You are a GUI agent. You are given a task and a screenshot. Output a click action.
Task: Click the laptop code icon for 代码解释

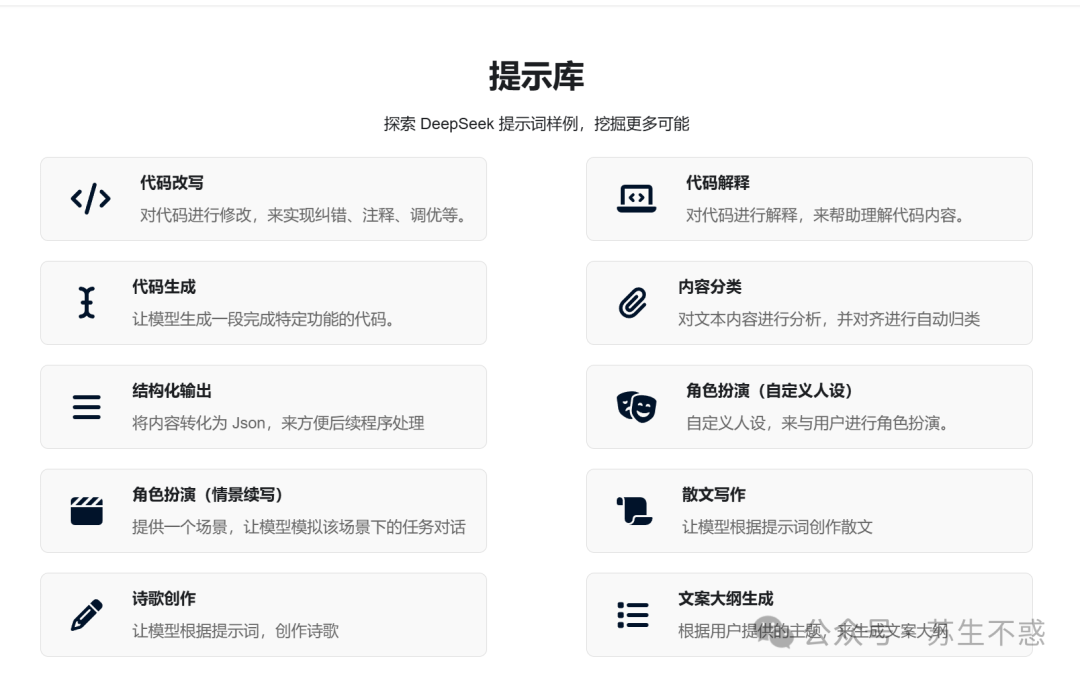tap(636, 198)
